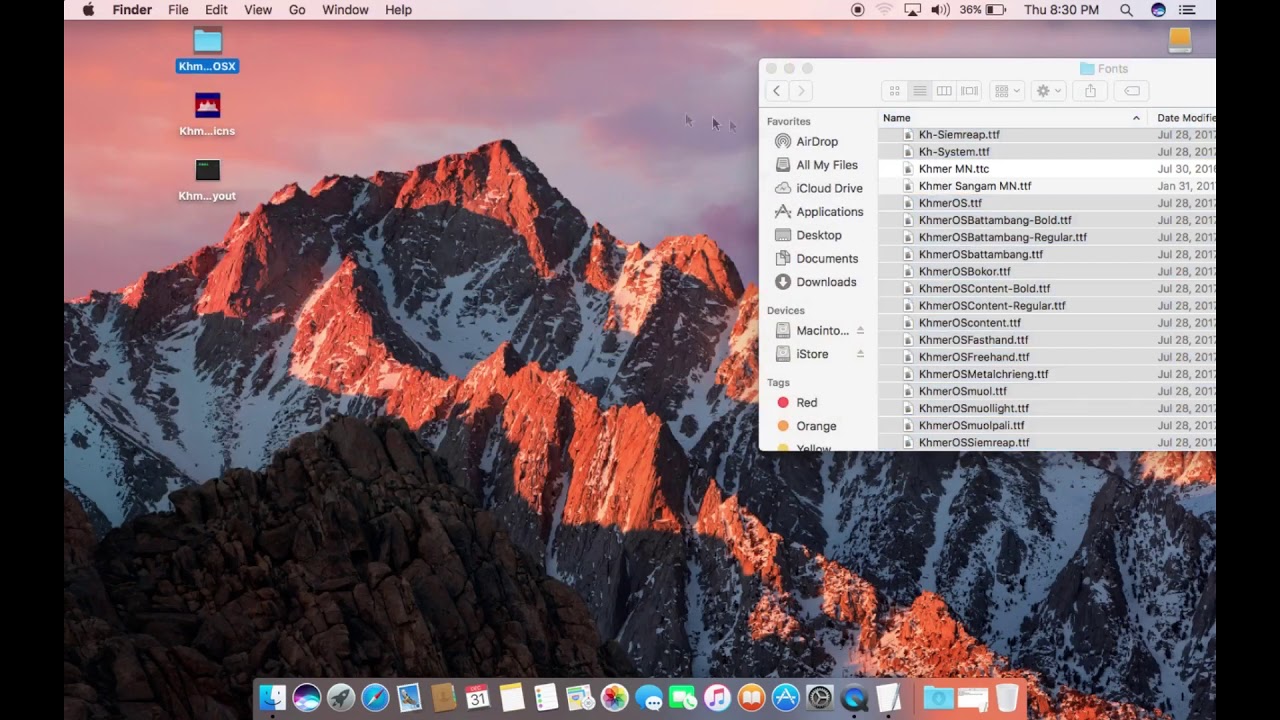Open Photos from the Dock
Image resolution: width=1280 pixels, height=720 pixels.
coord(615,697)
